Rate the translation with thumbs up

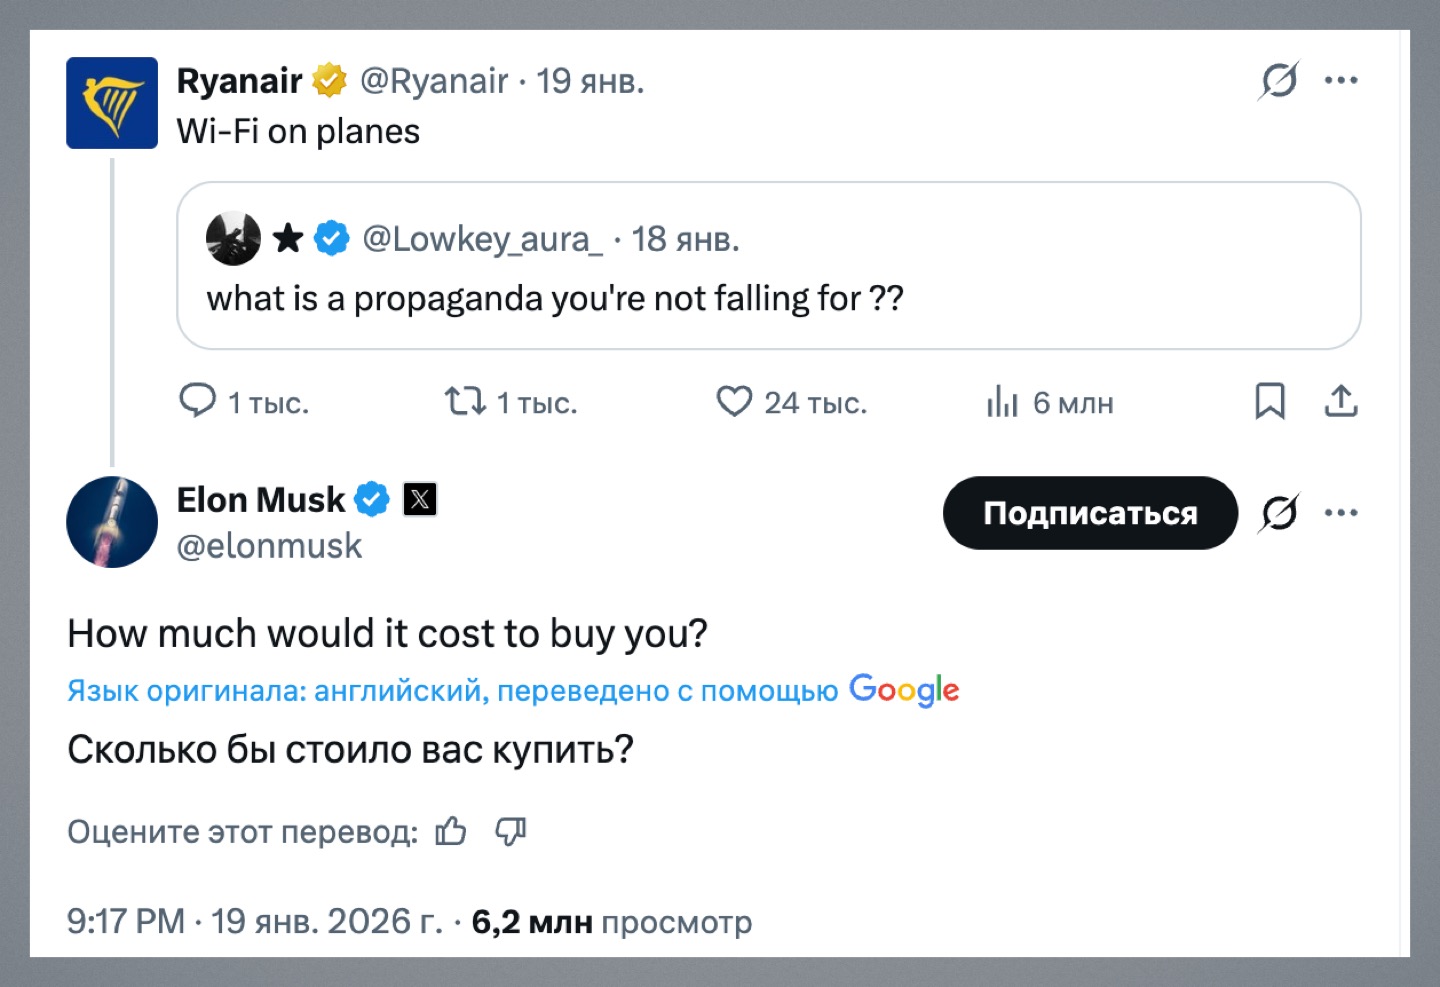click(451, 831)
